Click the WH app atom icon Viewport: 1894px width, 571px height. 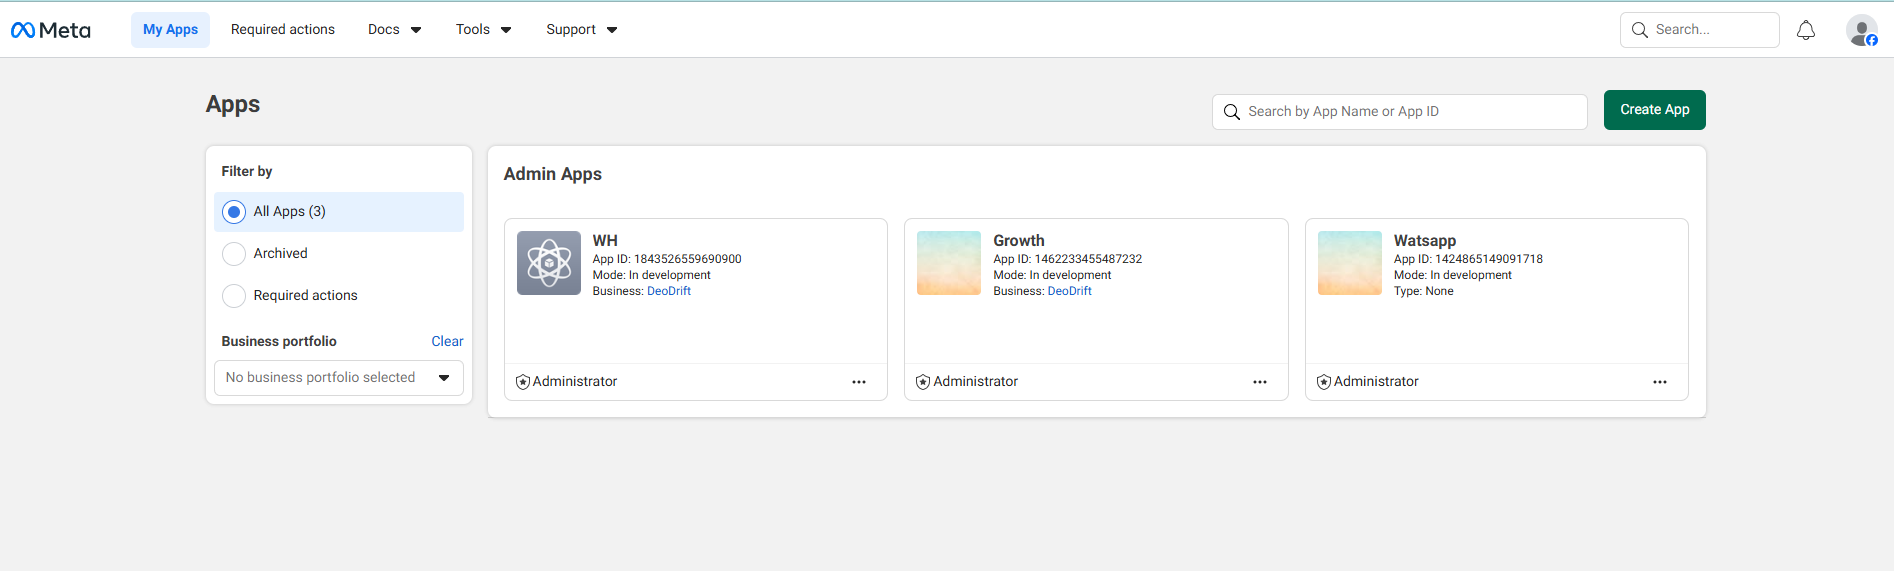pos(549,263)
